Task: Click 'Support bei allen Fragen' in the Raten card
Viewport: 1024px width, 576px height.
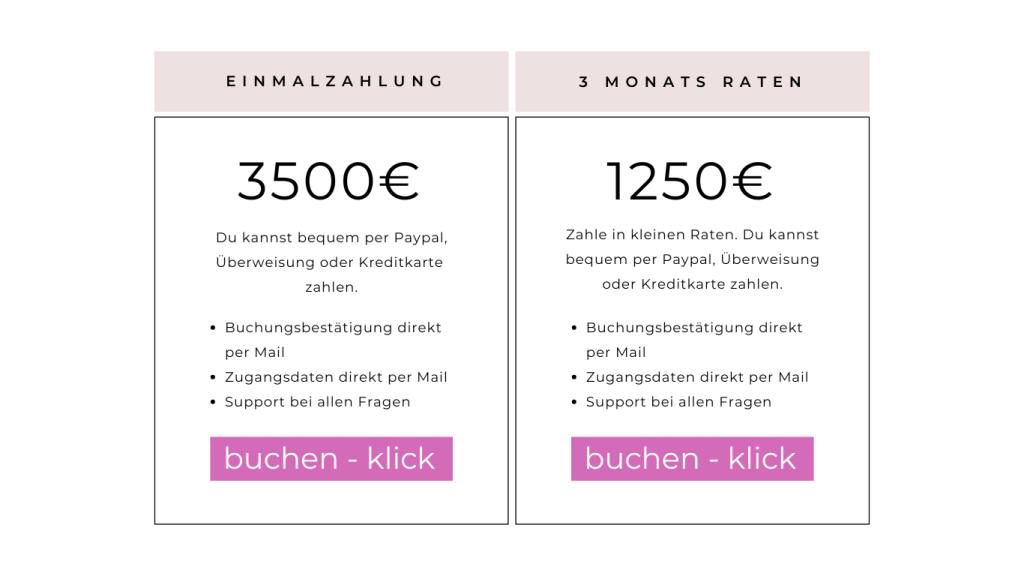Action: (x=678, y=402)
